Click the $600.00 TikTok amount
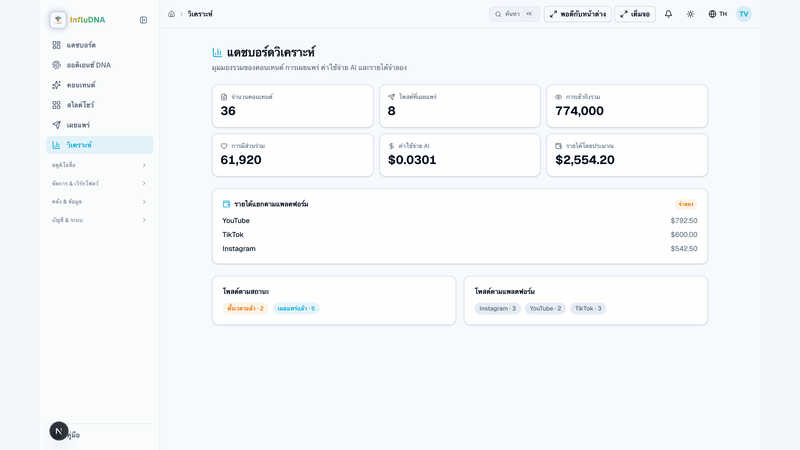800x450 pixels. (x=684, y=235)
